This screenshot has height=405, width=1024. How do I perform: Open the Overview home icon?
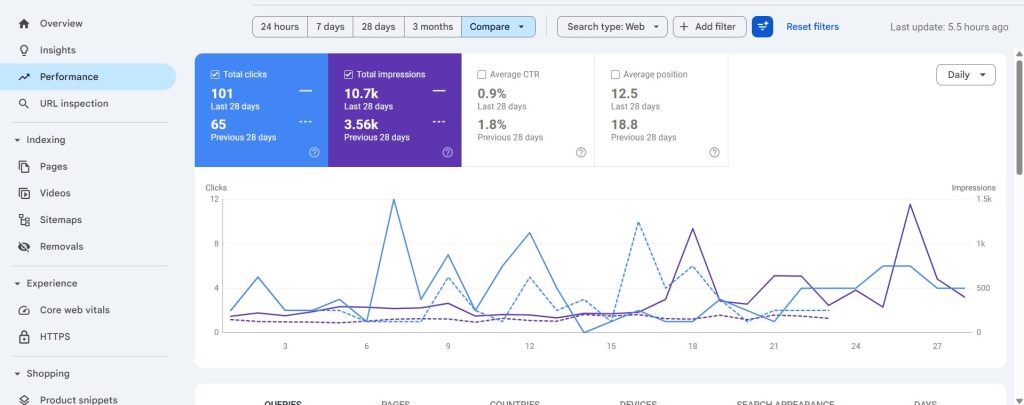[24, 24]
